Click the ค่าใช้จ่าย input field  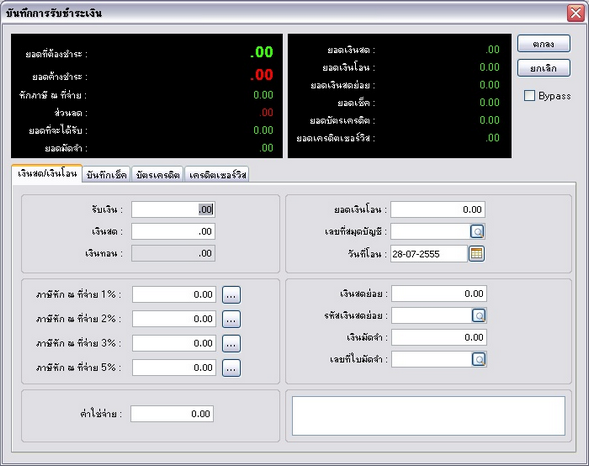172,414
